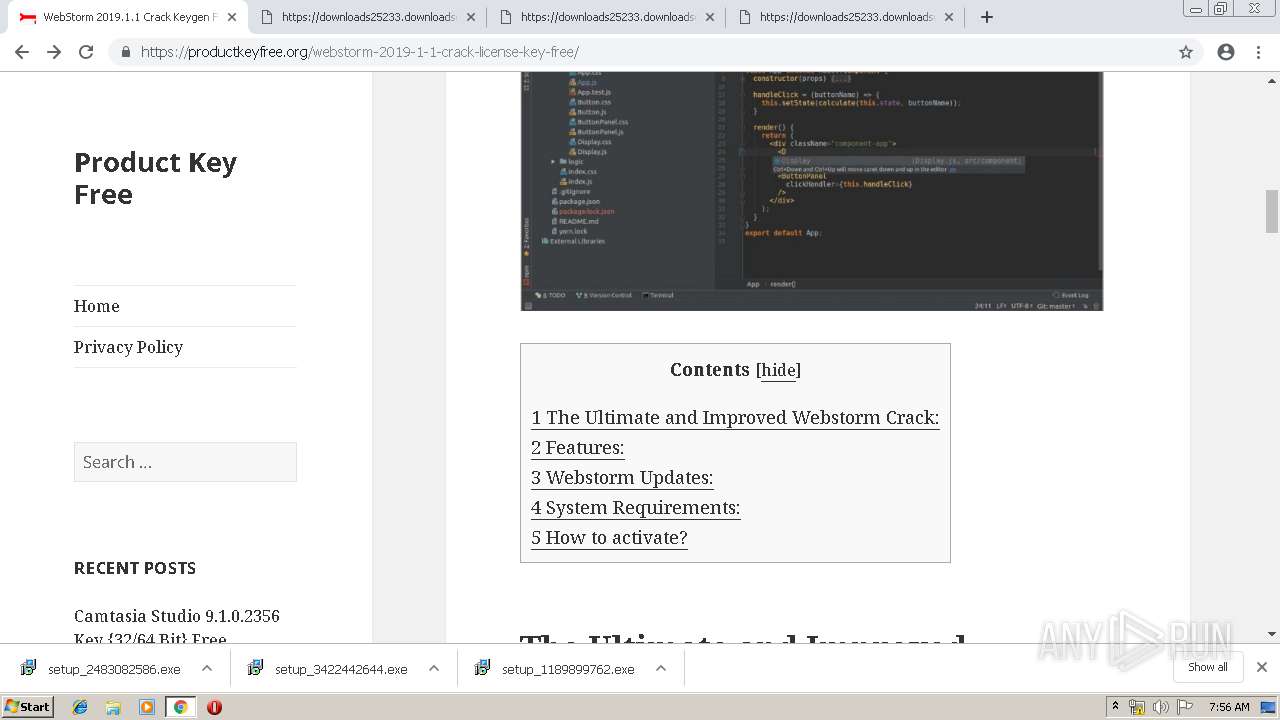Go back to the previous page
This screenshot has height=720, width=1280.
pyautogui.click(x=22, y=52)
